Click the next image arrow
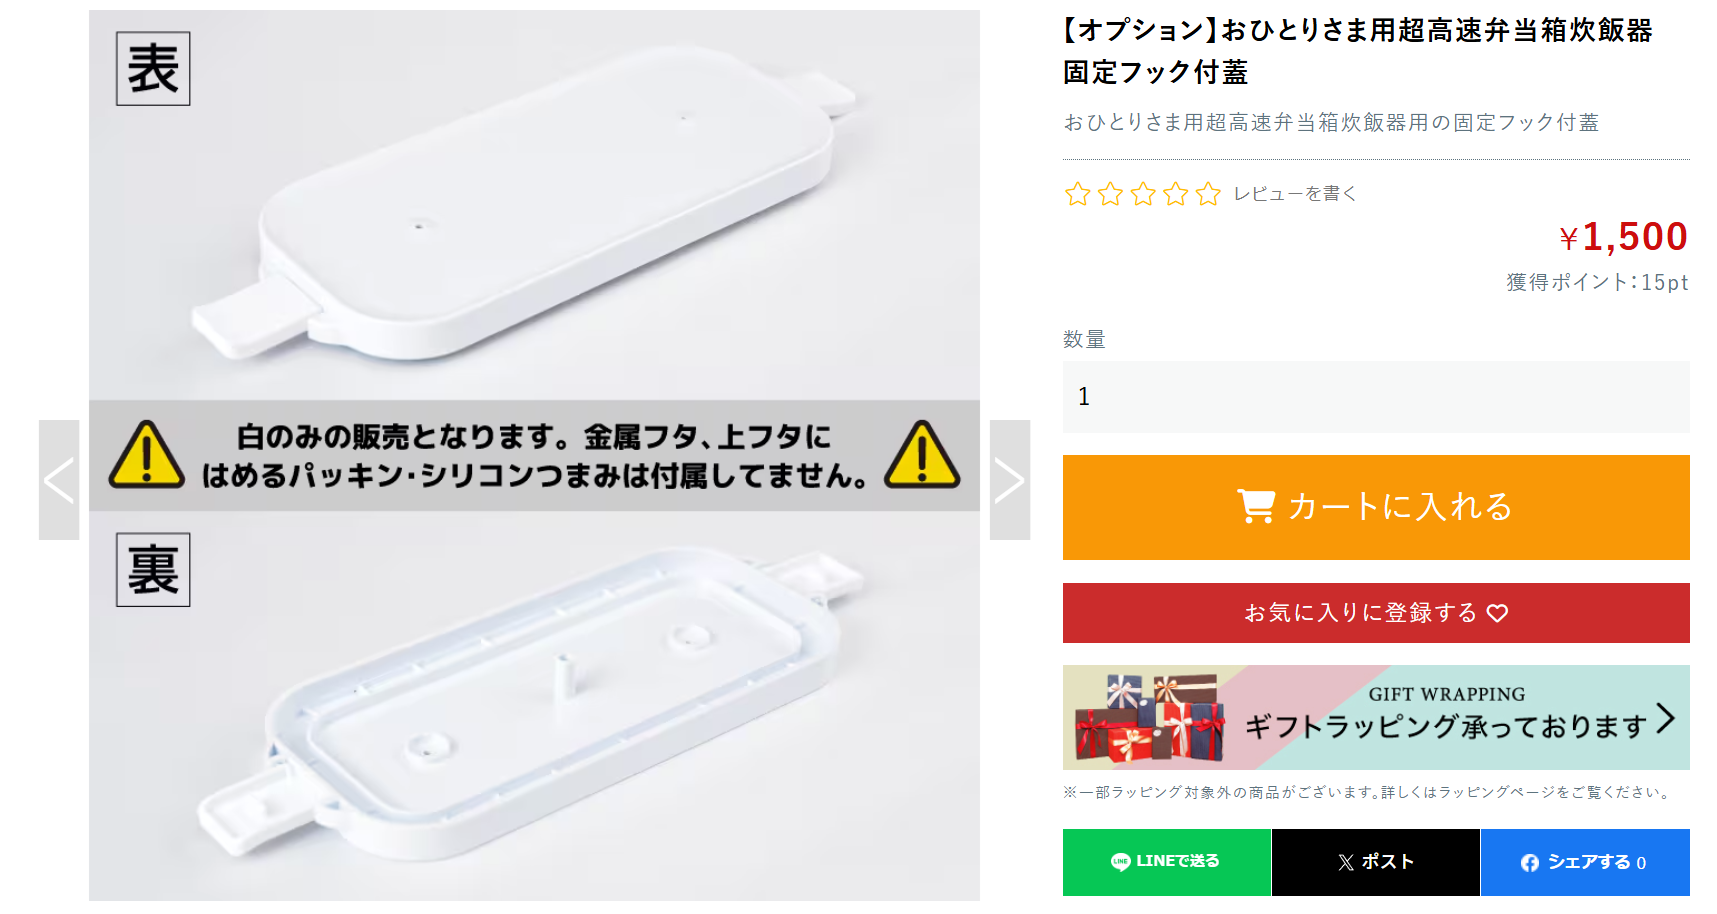The image size is (1717, 914). click(x=1010, y=480)
